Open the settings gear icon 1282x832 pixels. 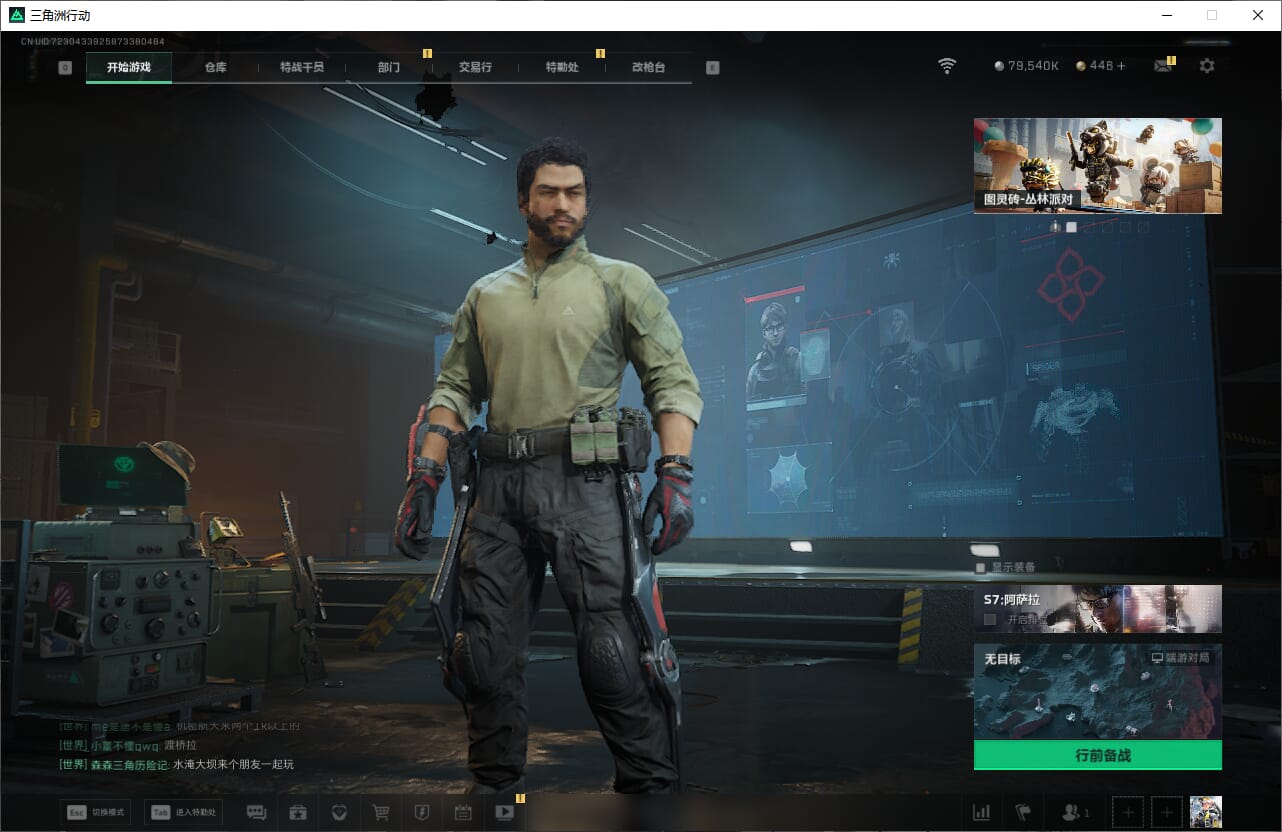click(1207, 66)
